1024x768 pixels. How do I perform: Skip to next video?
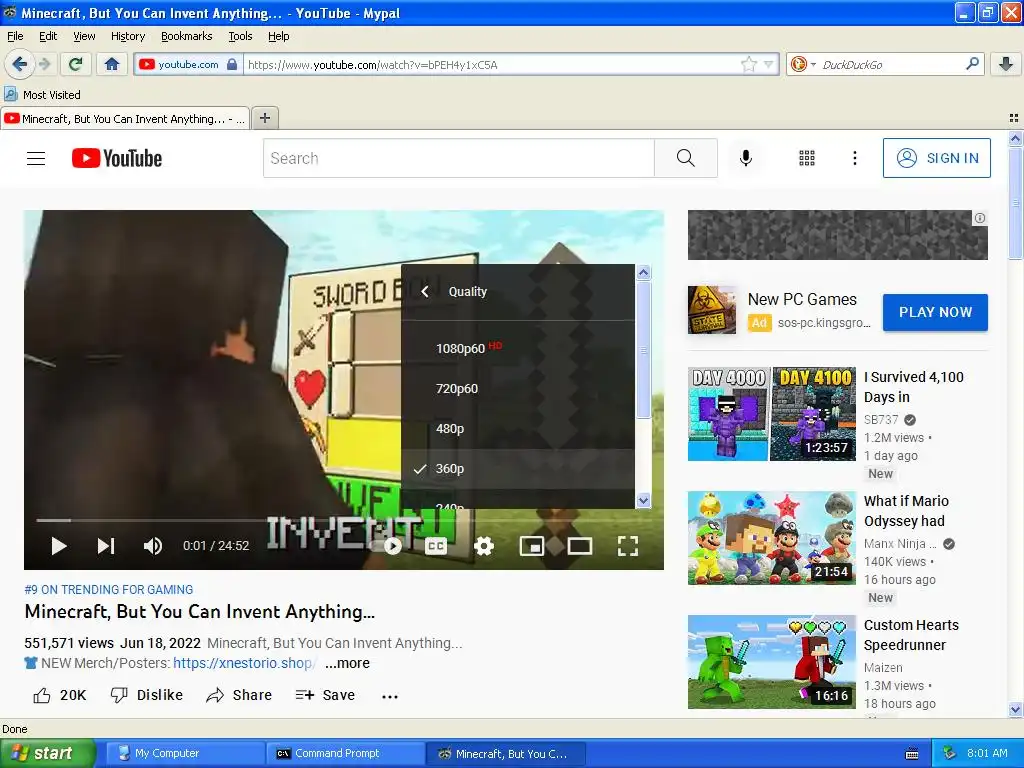pos(106,546)
